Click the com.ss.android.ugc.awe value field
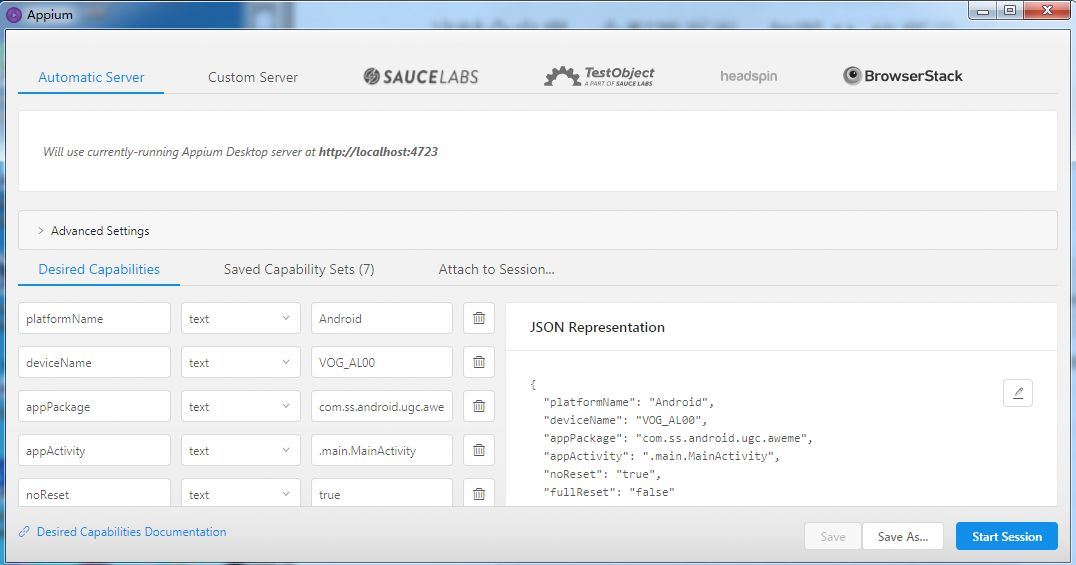Screen dimensions: 1076x565 [x=382, y=406]
